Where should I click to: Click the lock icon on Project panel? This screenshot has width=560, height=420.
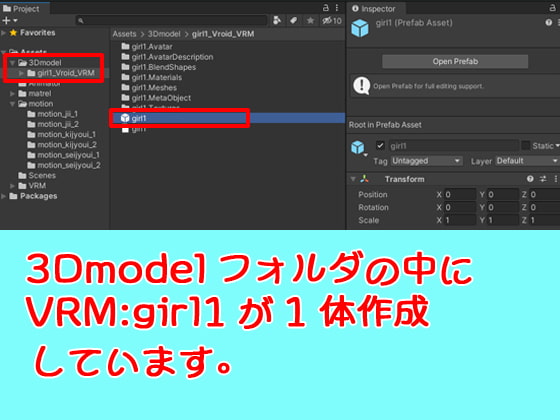(x=325, y=8)
